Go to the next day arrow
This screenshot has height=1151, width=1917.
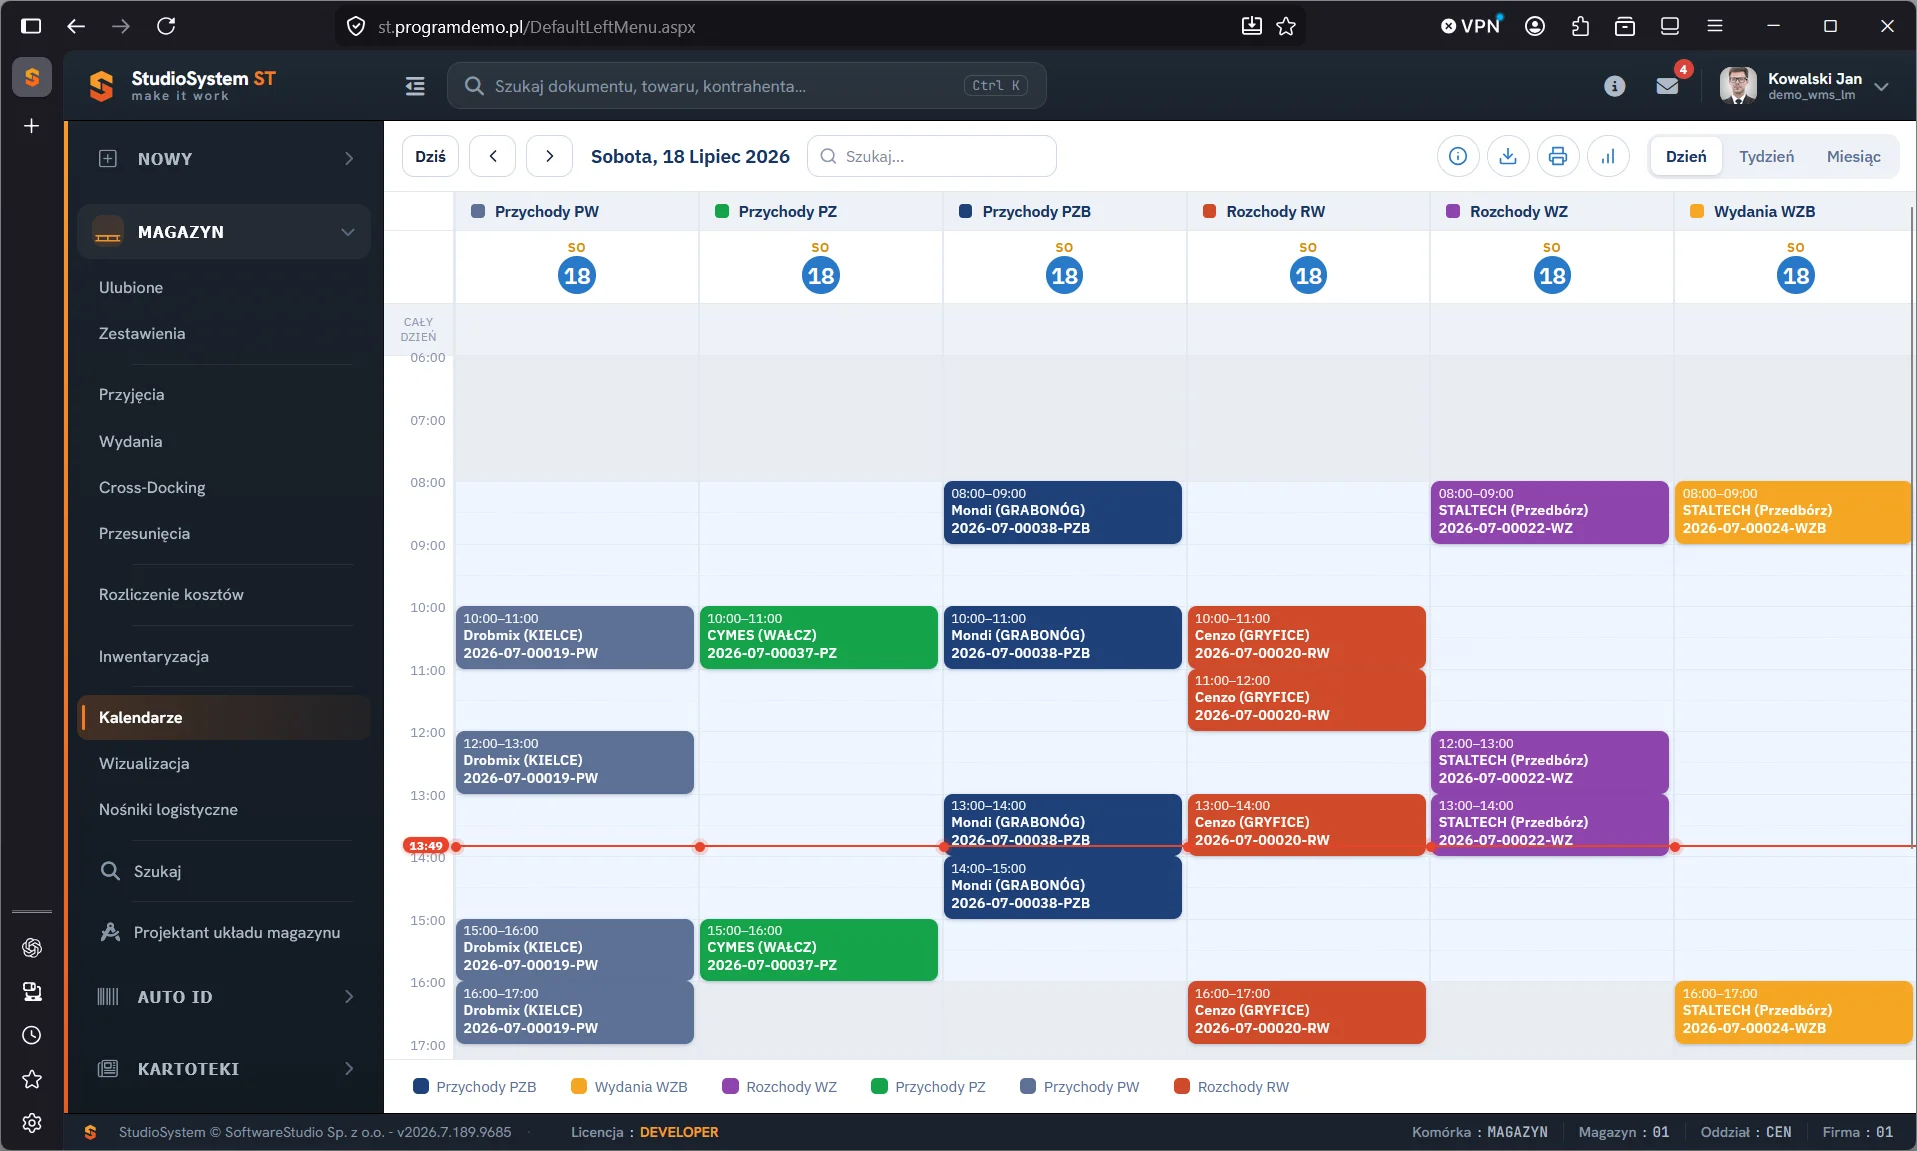[x=549, y=156]
